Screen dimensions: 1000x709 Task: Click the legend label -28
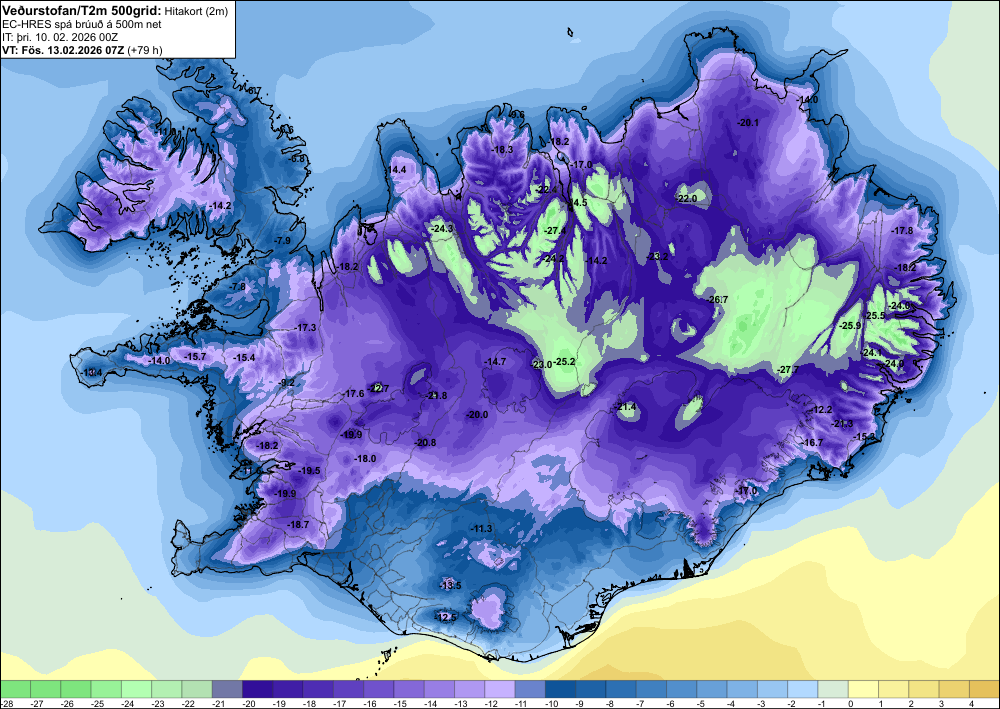pyautogui.click(x=7, y=703)
